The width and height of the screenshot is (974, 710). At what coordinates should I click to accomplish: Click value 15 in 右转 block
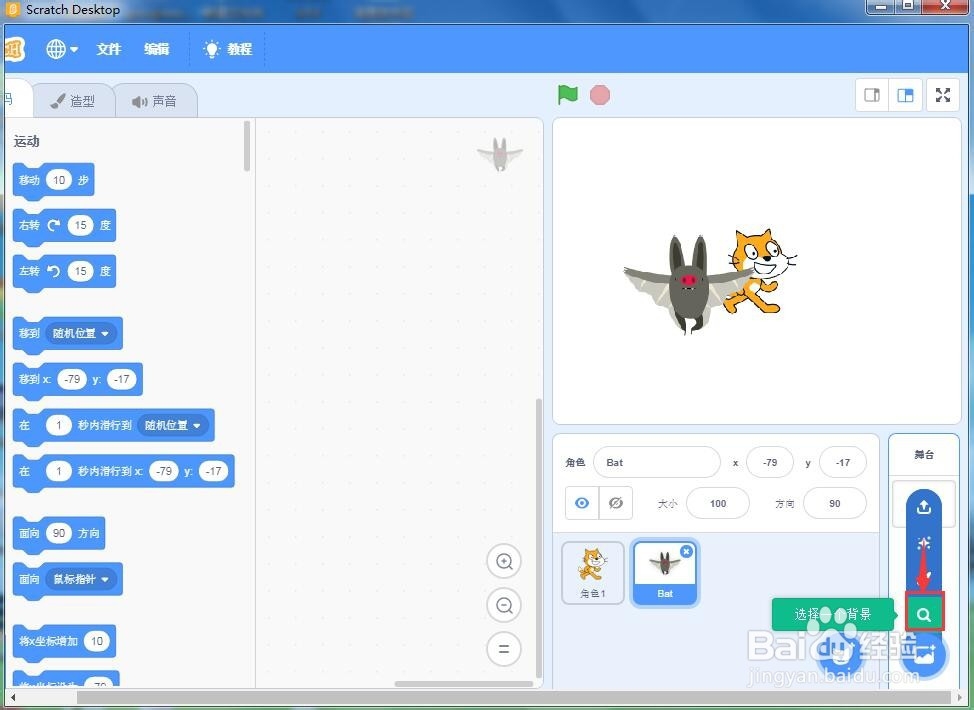80,225
